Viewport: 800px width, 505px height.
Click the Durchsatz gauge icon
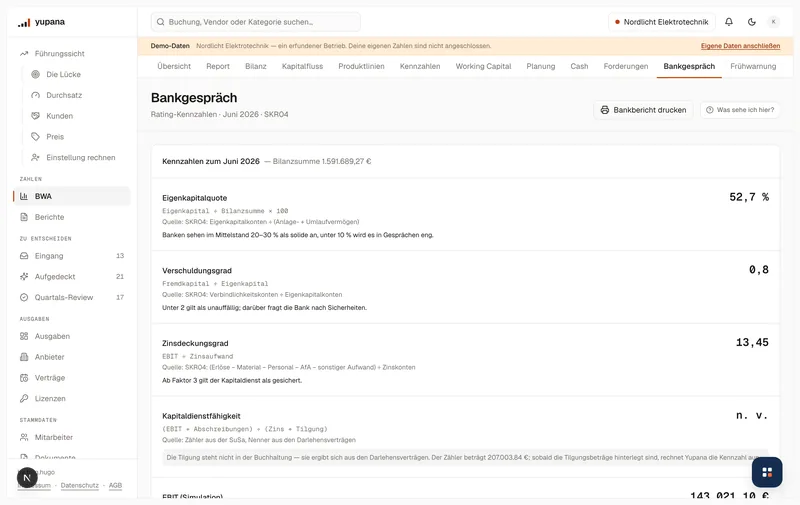(35, 95)
